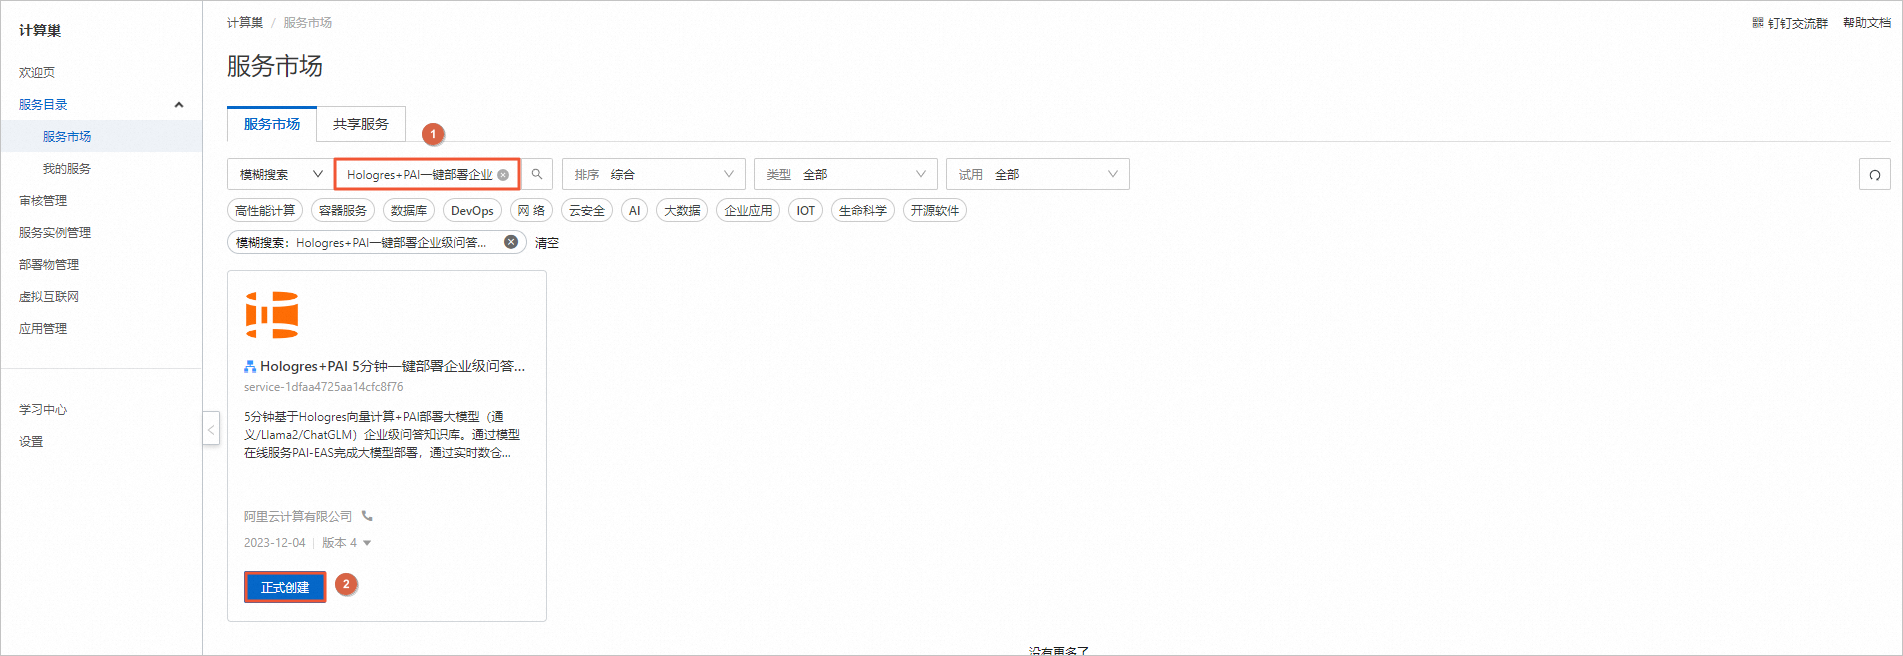
Task: Filter by 大数据 category tag
Action: pos(682,210)
